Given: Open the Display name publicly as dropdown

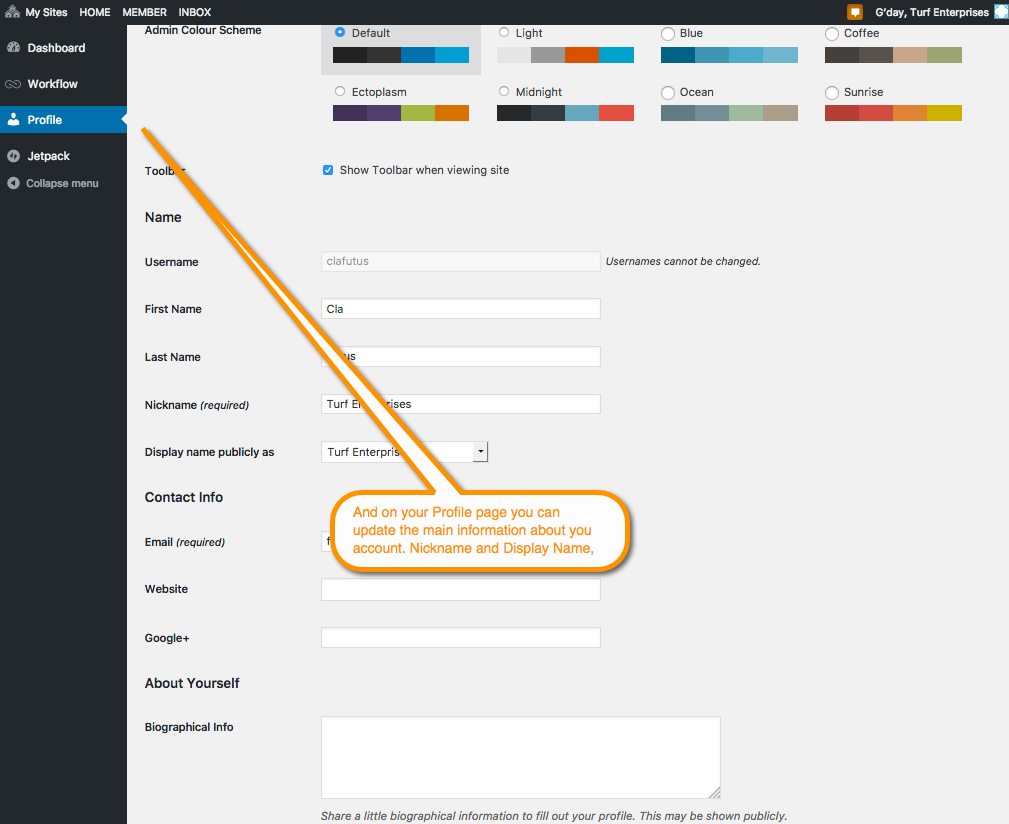Looking at the screenshot, I should [480, 451].
